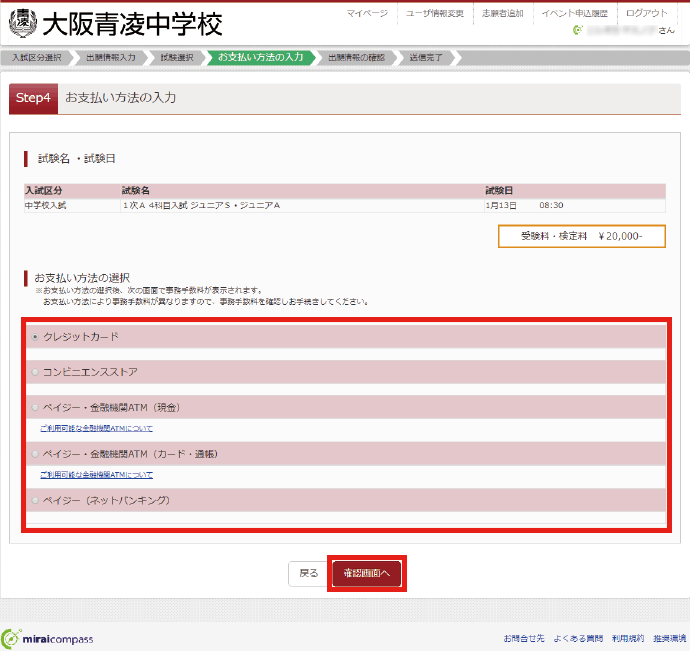This screenshot has height=651, width=690.
Task: Open the お問合せ先 footer link
Action: click(524, 638)
